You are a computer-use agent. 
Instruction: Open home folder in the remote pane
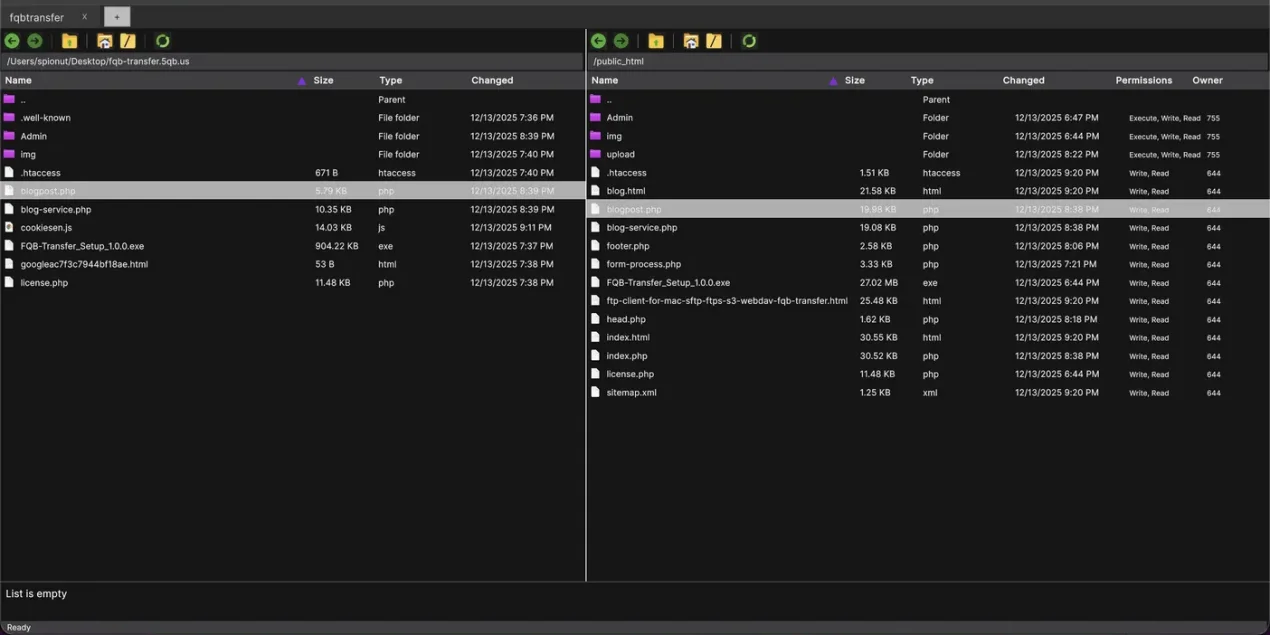[x=690, y=40]
